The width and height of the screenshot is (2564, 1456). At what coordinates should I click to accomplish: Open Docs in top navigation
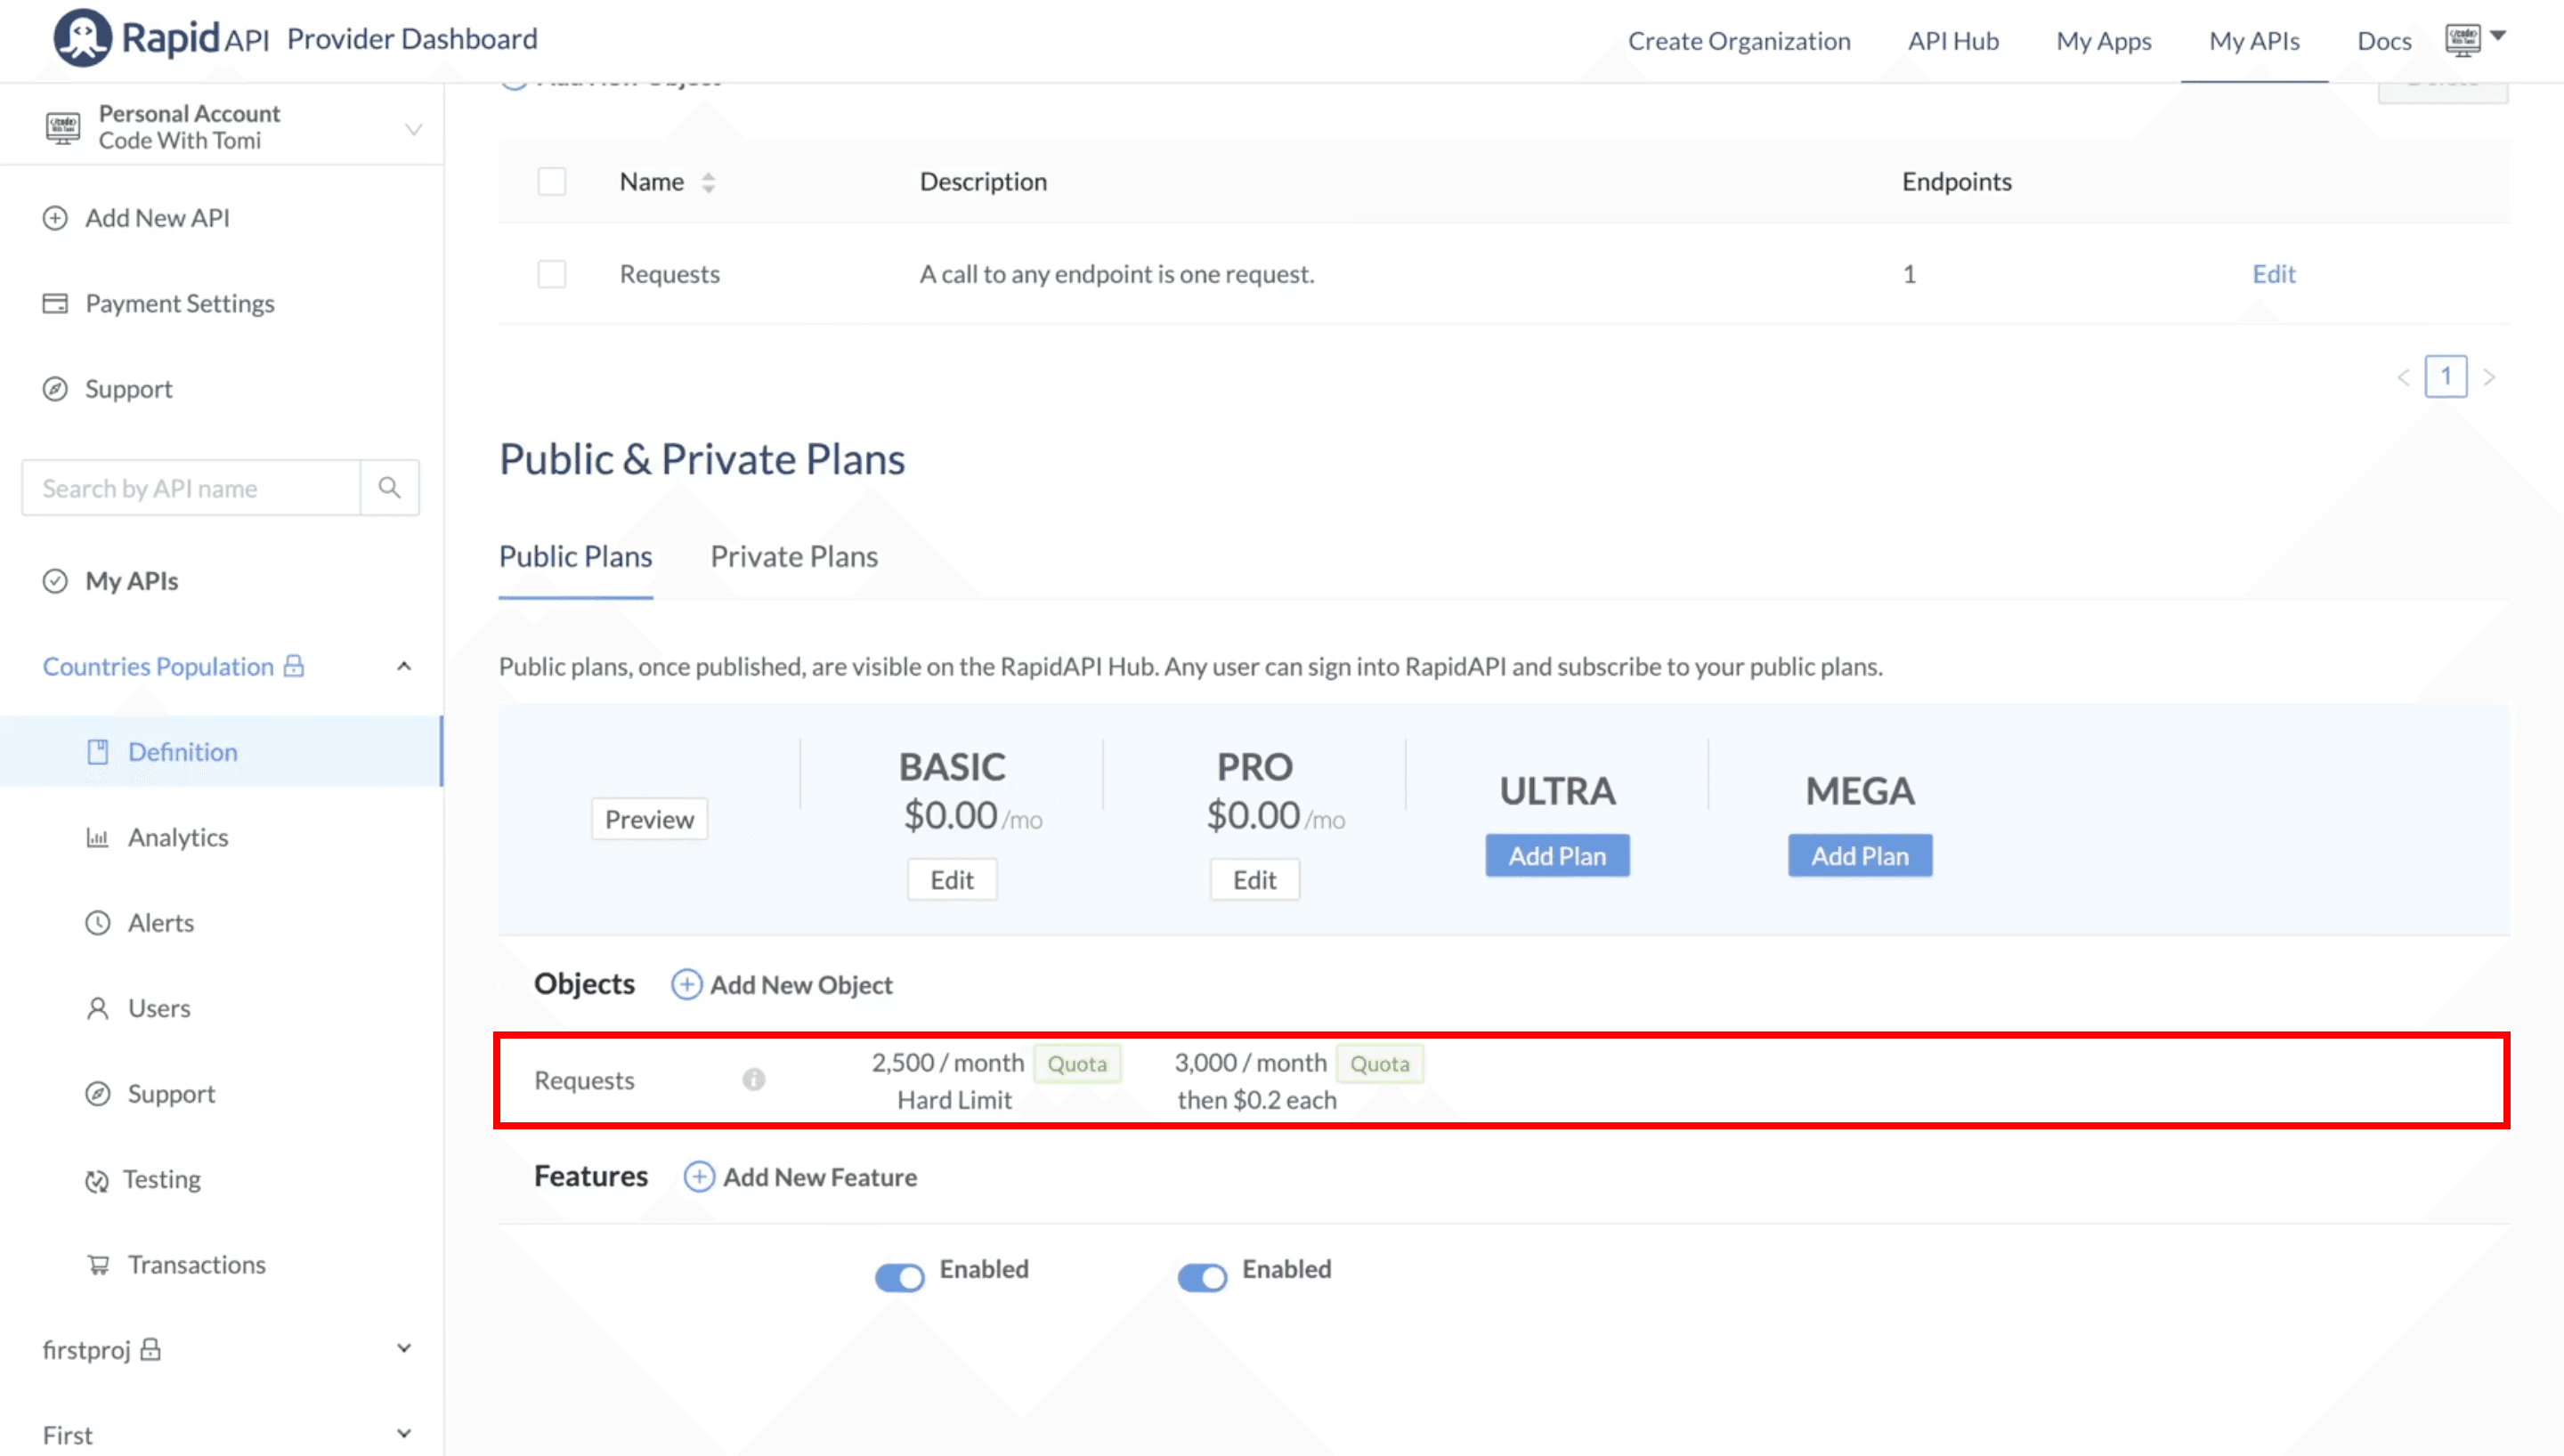(x=2384, y=41)
